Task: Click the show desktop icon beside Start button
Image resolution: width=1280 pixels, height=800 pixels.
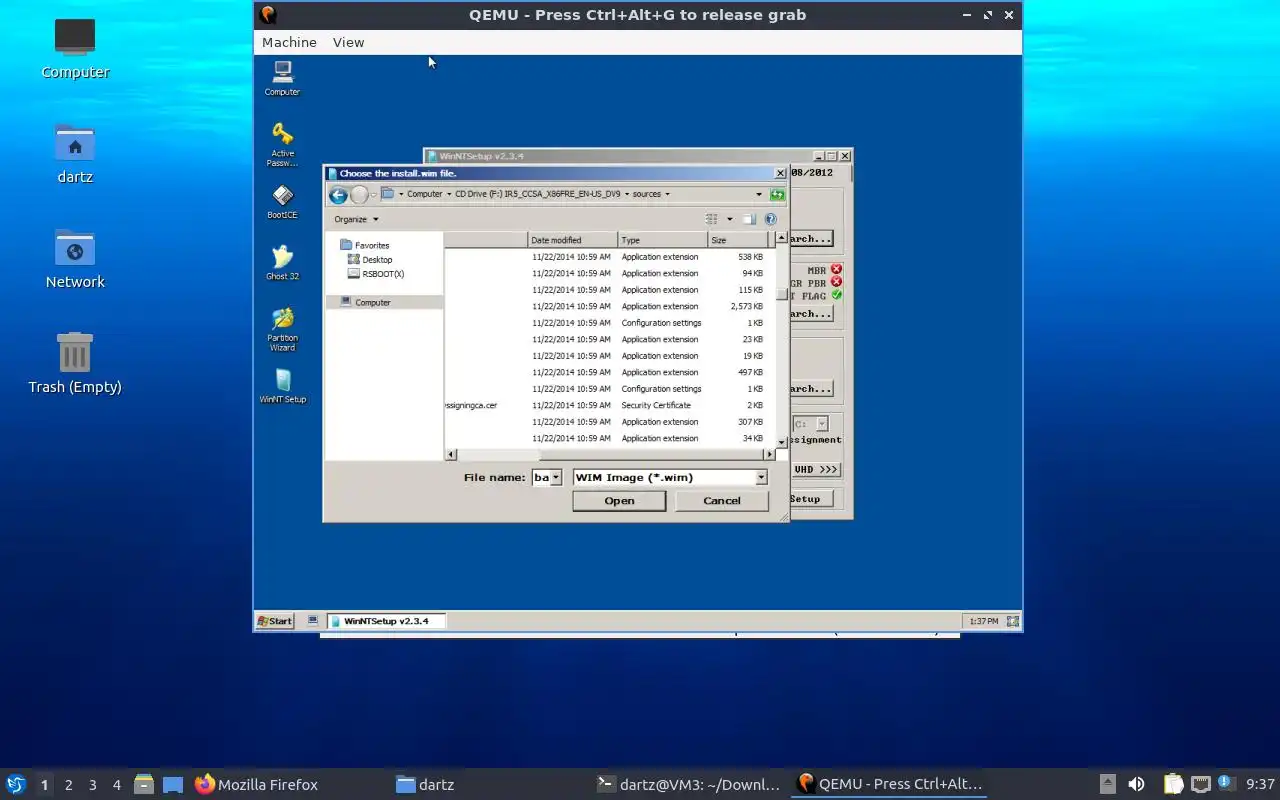Action: click(x=313, y=621)
